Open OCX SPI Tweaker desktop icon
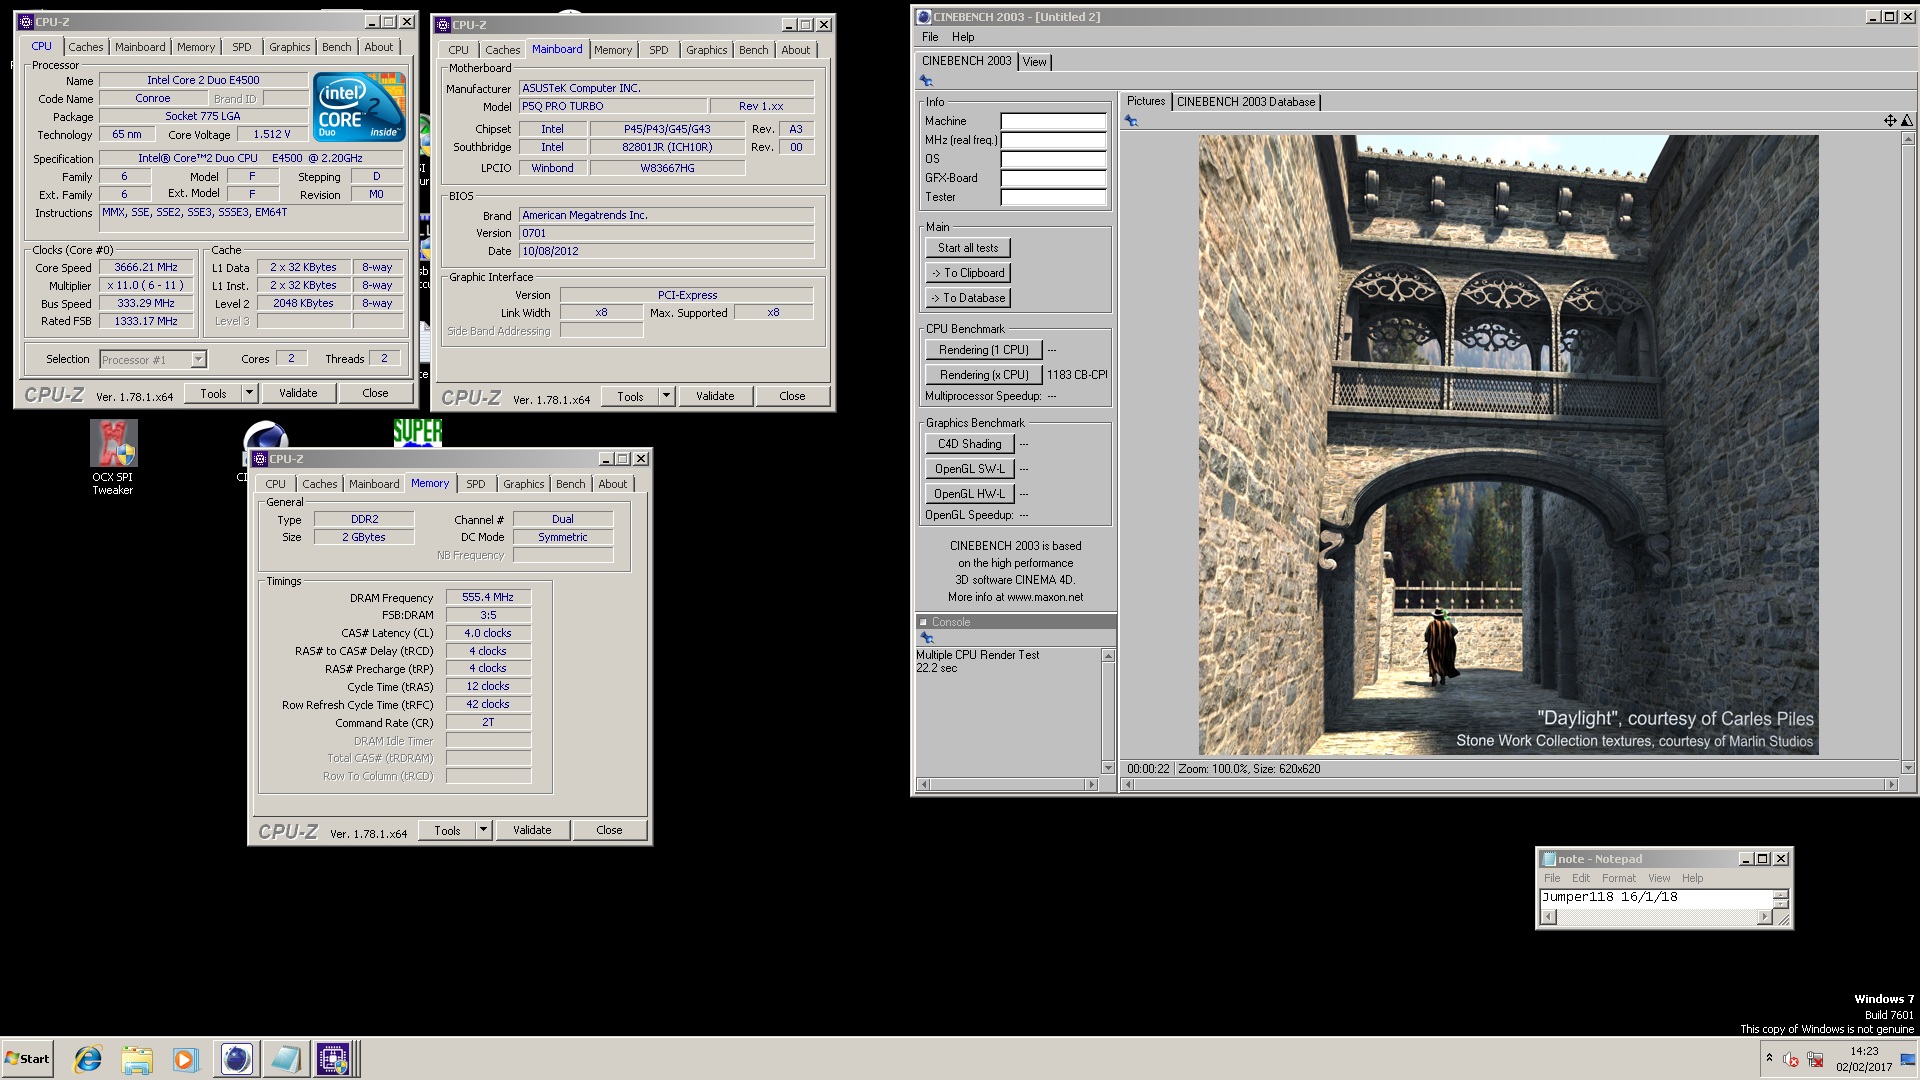This screenshot has height=1080, width=1920. click(x=113, y=457)
